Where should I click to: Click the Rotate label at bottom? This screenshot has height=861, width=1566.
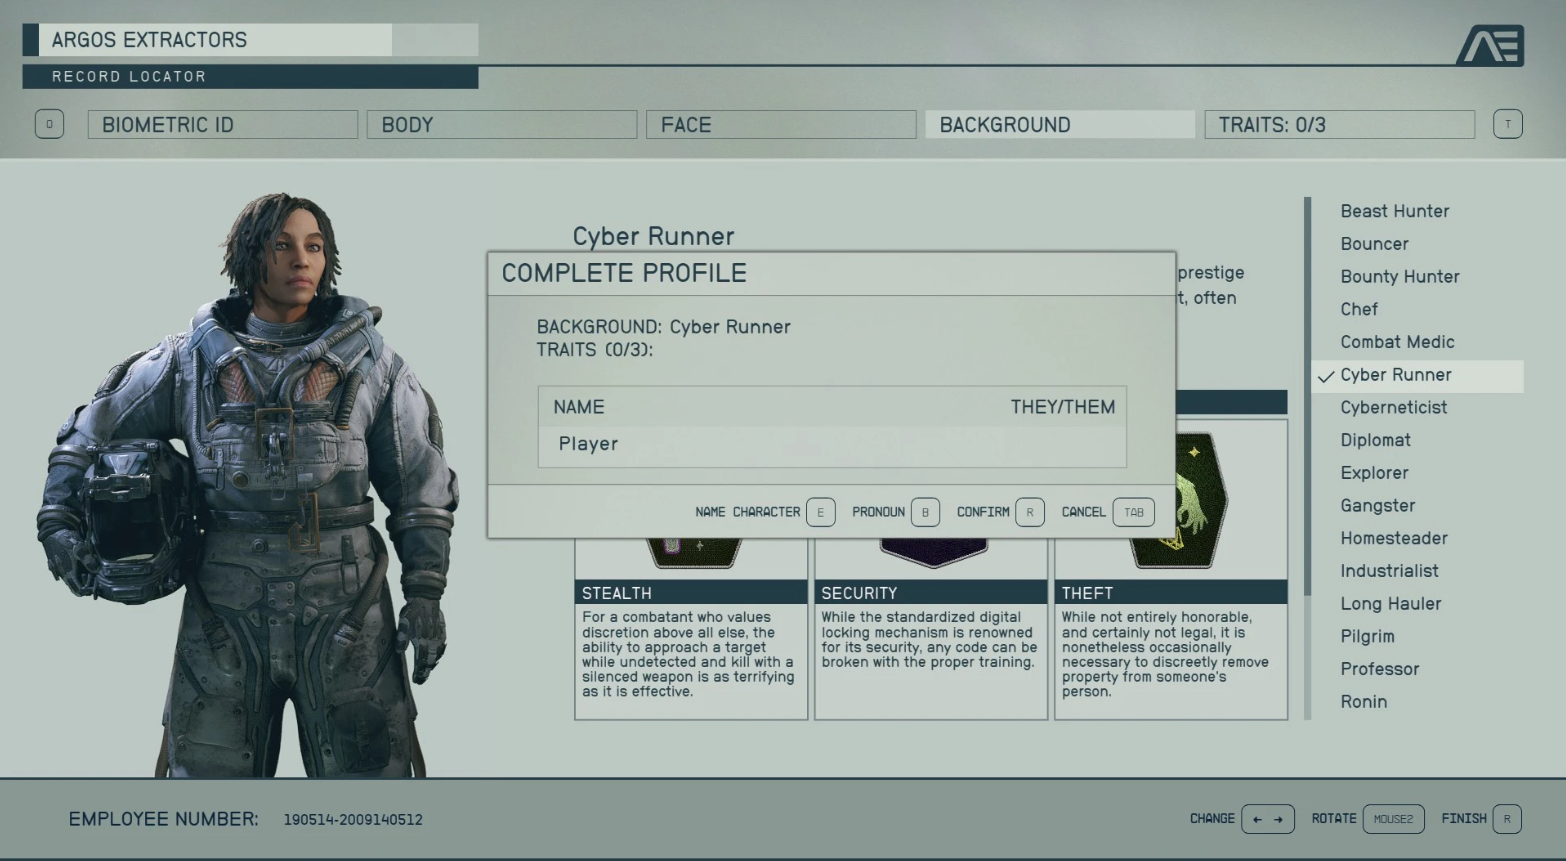1334,818
